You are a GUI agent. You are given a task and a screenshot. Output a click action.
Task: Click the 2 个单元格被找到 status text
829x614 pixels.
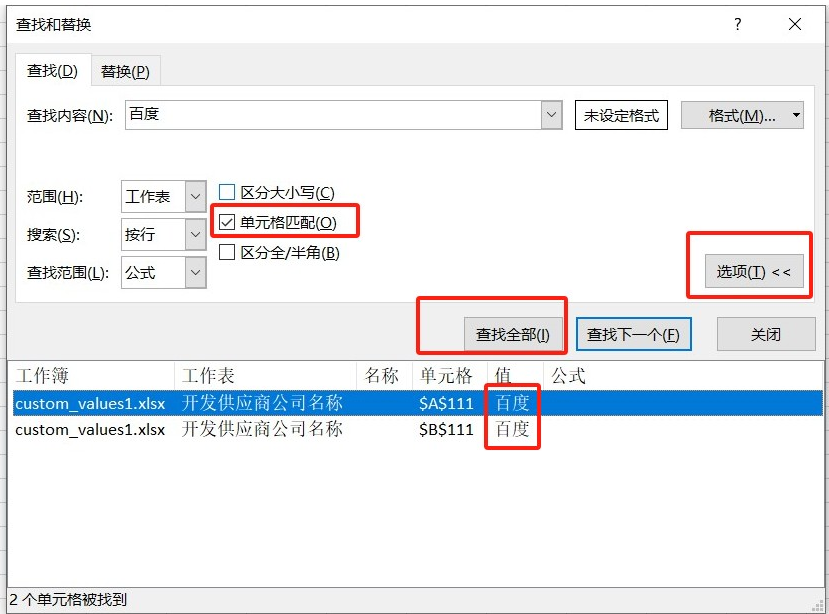[68, 600]
